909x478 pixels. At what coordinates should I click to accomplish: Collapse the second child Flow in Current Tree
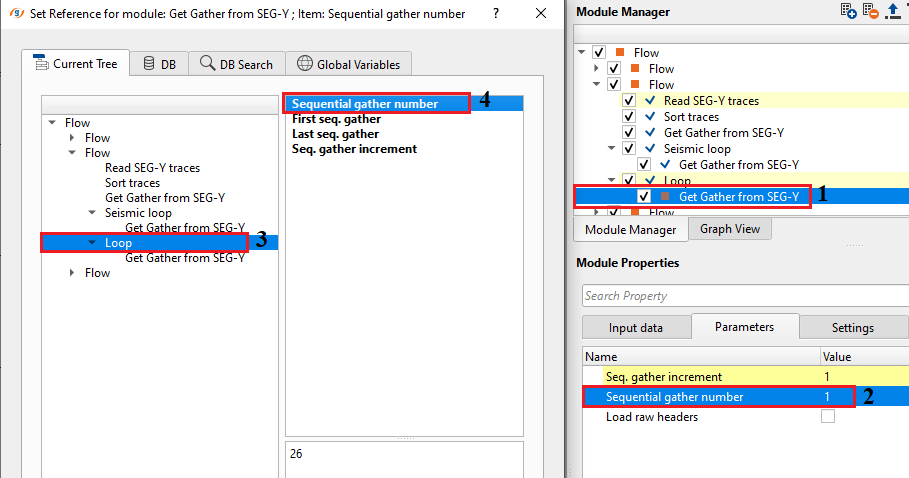(72, 152)
